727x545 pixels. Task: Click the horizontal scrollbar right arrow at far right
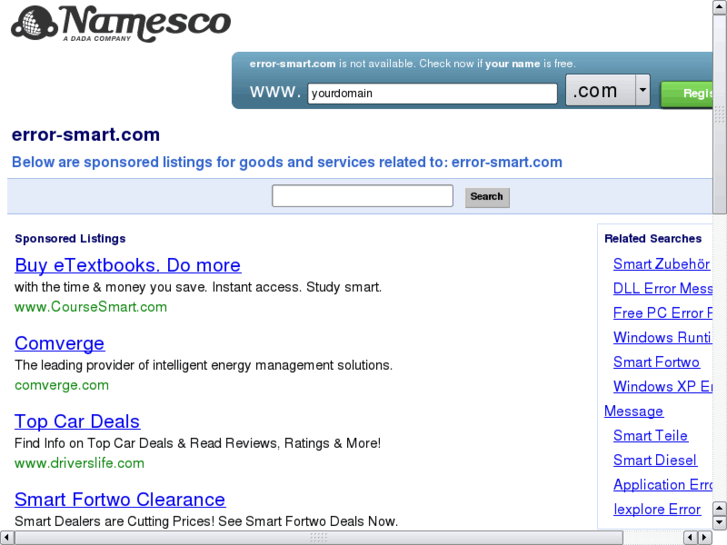coord(705,537)
